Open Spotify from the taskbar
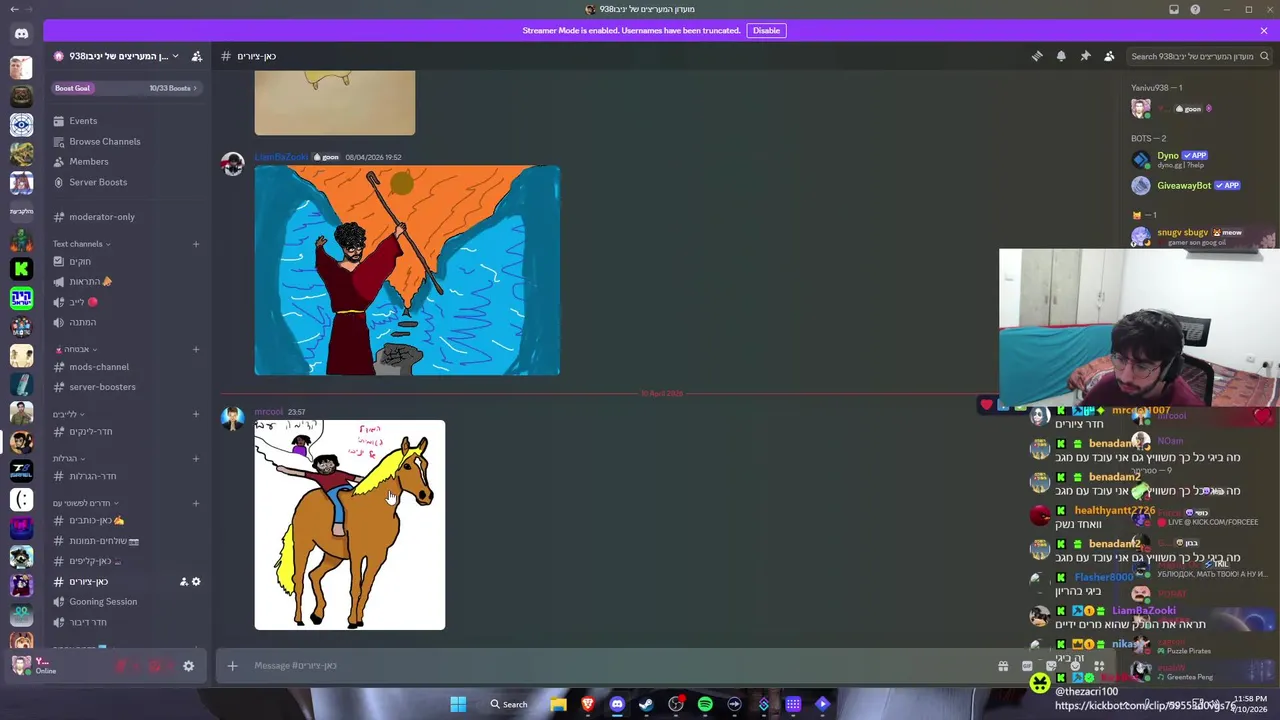 point(705,704)
